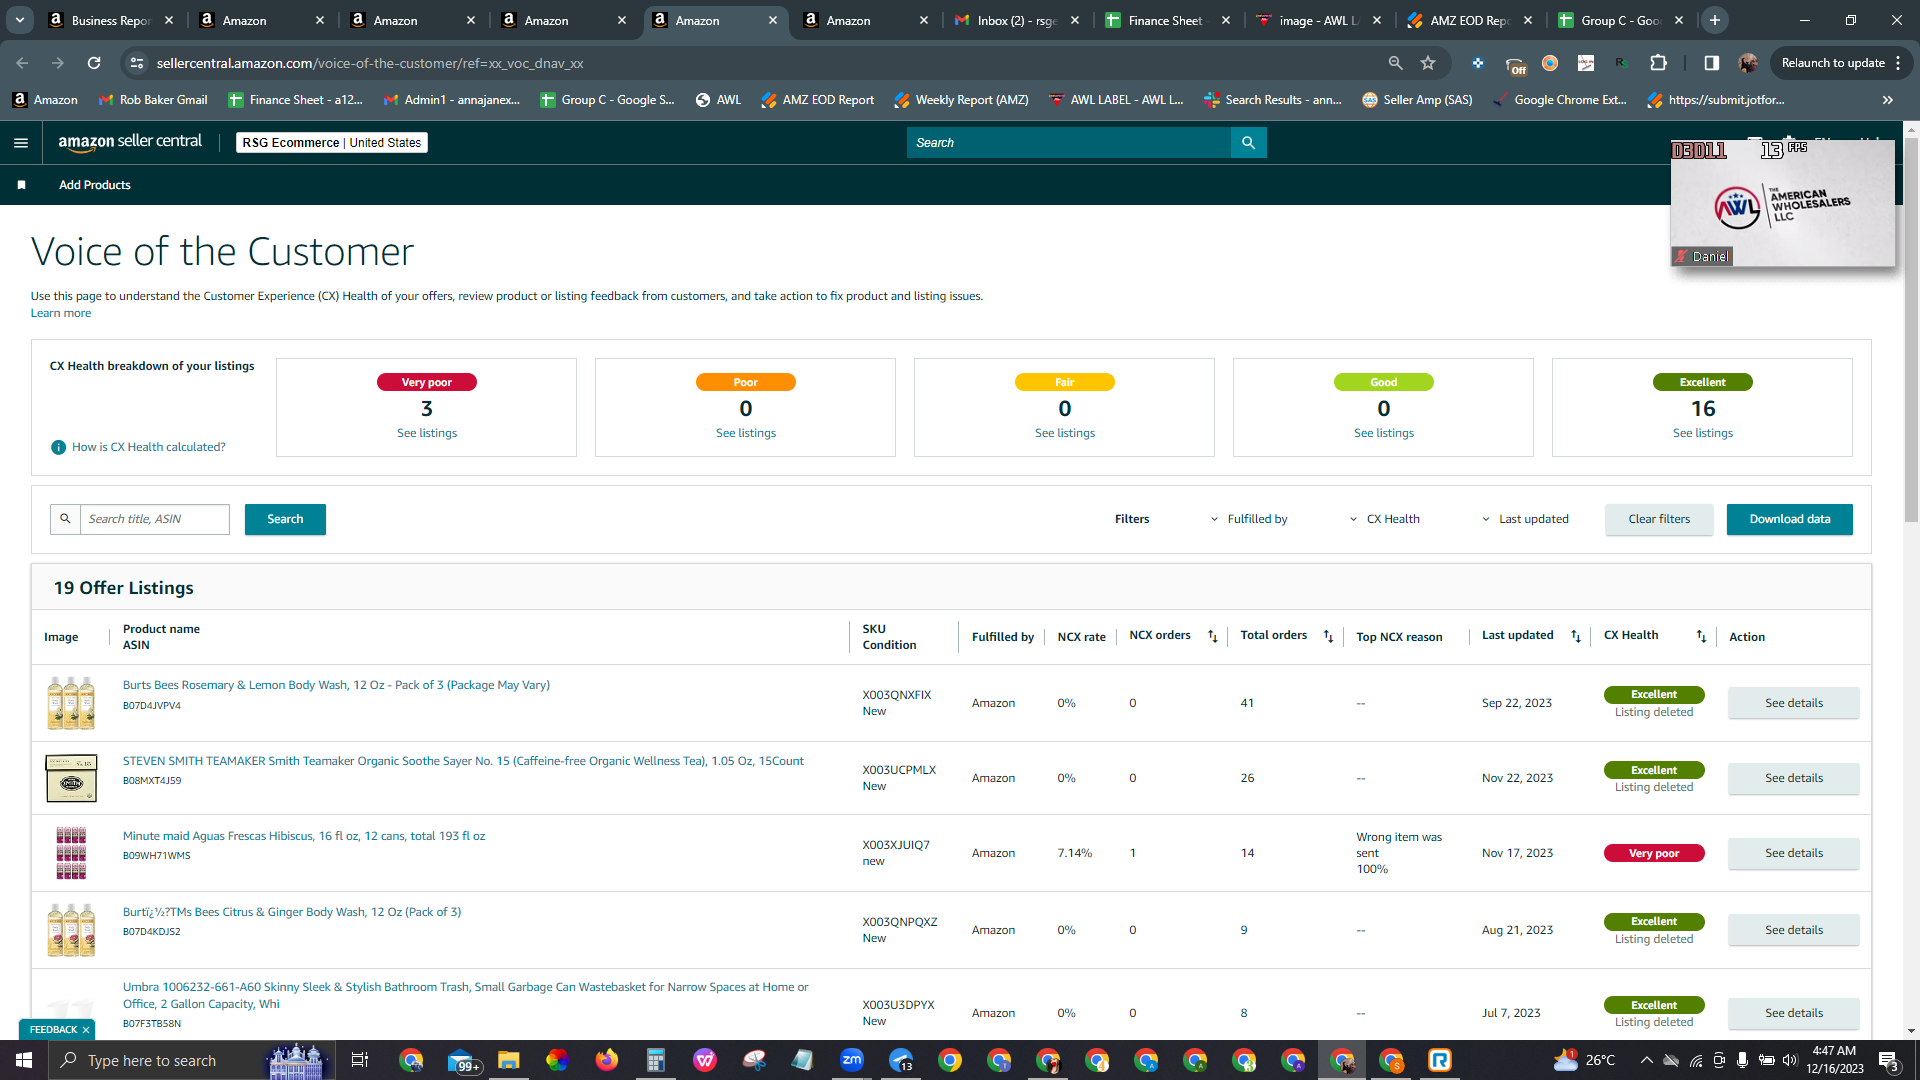Click the top search magnifier button

click(1248, 143)
